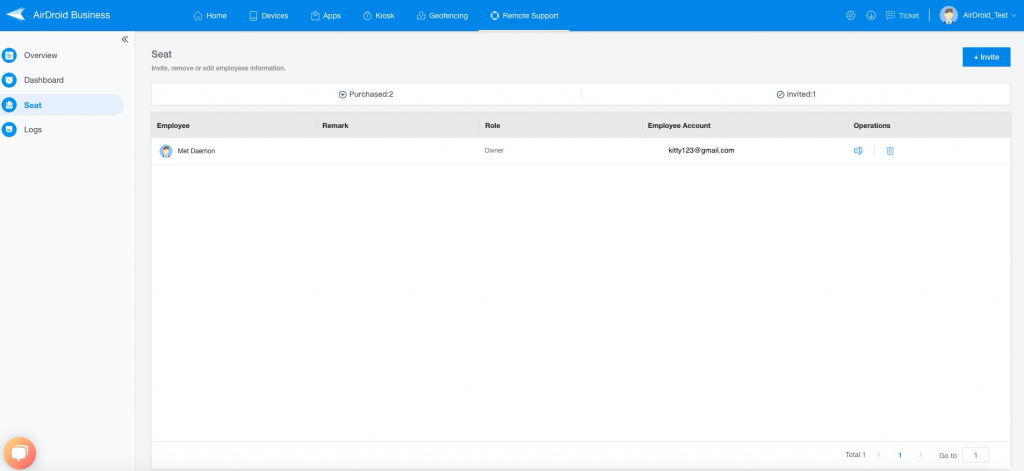Image resolution: width=1024 pixels, height=471 pixels.
Task: Click Met Daemon's avatar thumbnail
Action: point(166,151)
